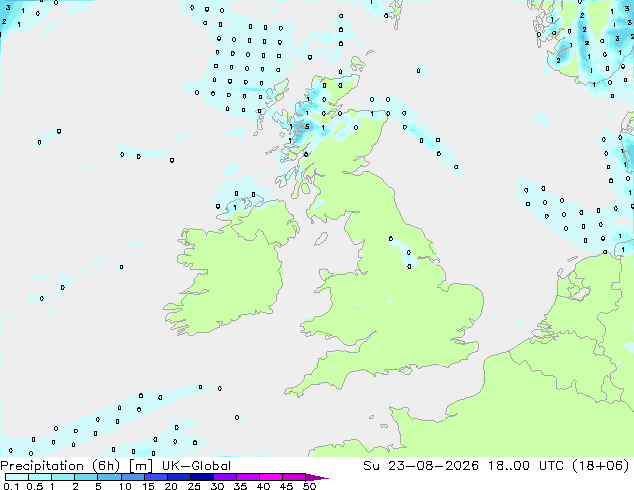Select the 5 to 10 legend color segment
Image resolution: width=634 pixels, height=490 pixels.
tap(109, 477)
